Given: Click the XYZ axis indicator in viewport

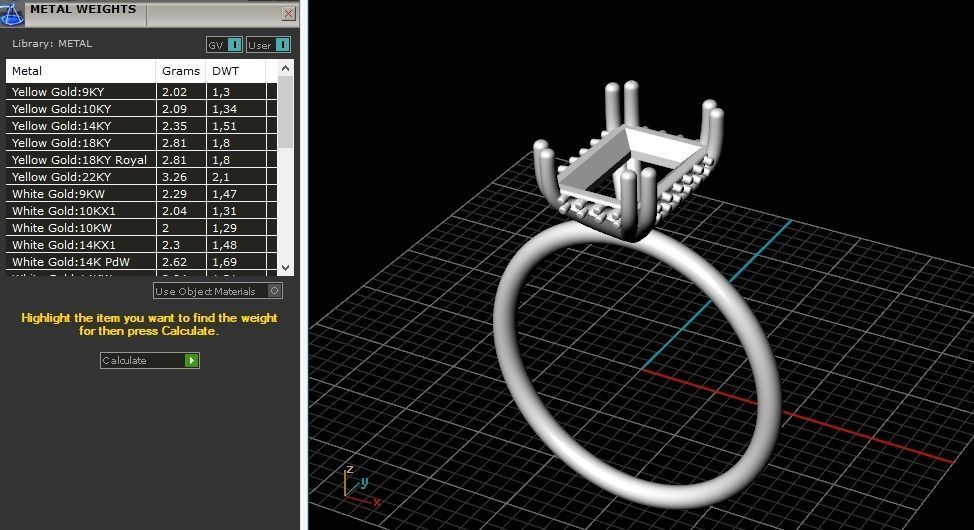Looking at the screenshot, I should (361, 485).
